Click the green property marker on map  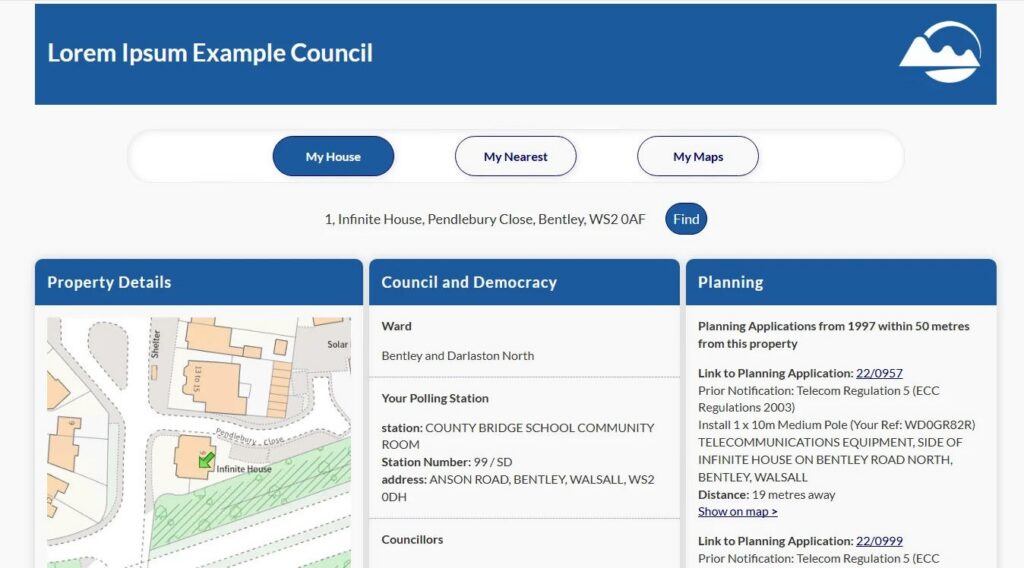206,459
